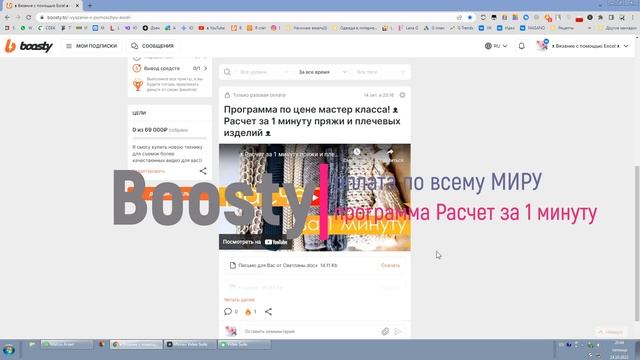Click the fire reaction icon

(248, 311)
